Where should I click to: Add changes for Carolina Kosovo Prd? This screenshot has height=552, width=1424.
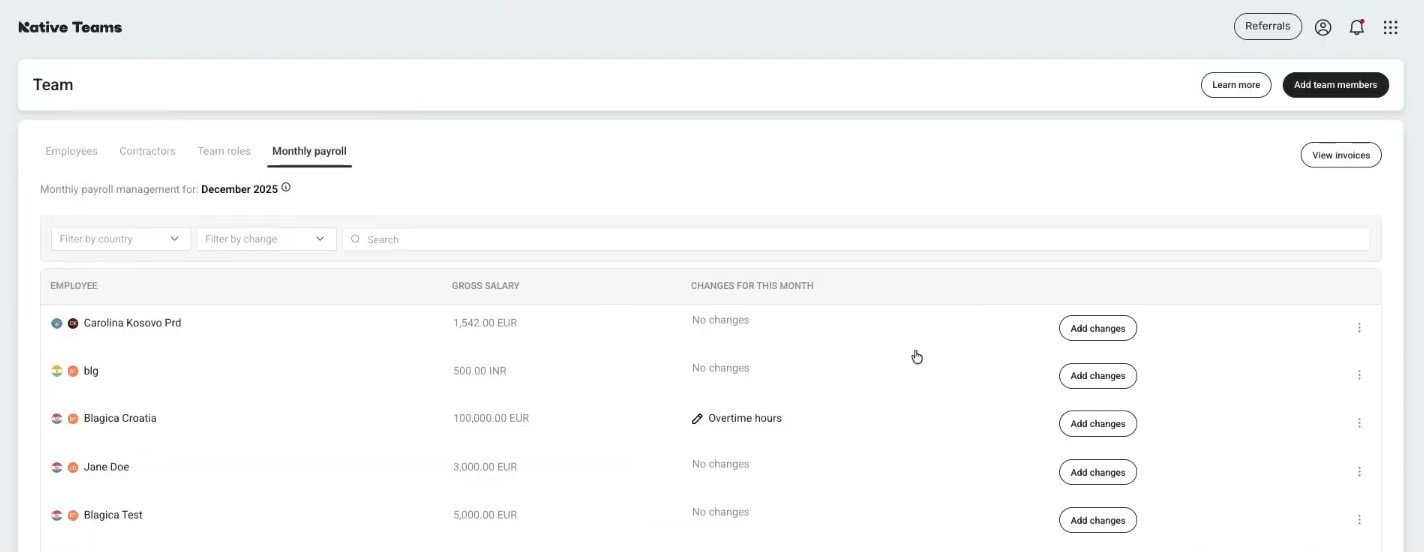pyautogui.click(x=1098, y=328)
